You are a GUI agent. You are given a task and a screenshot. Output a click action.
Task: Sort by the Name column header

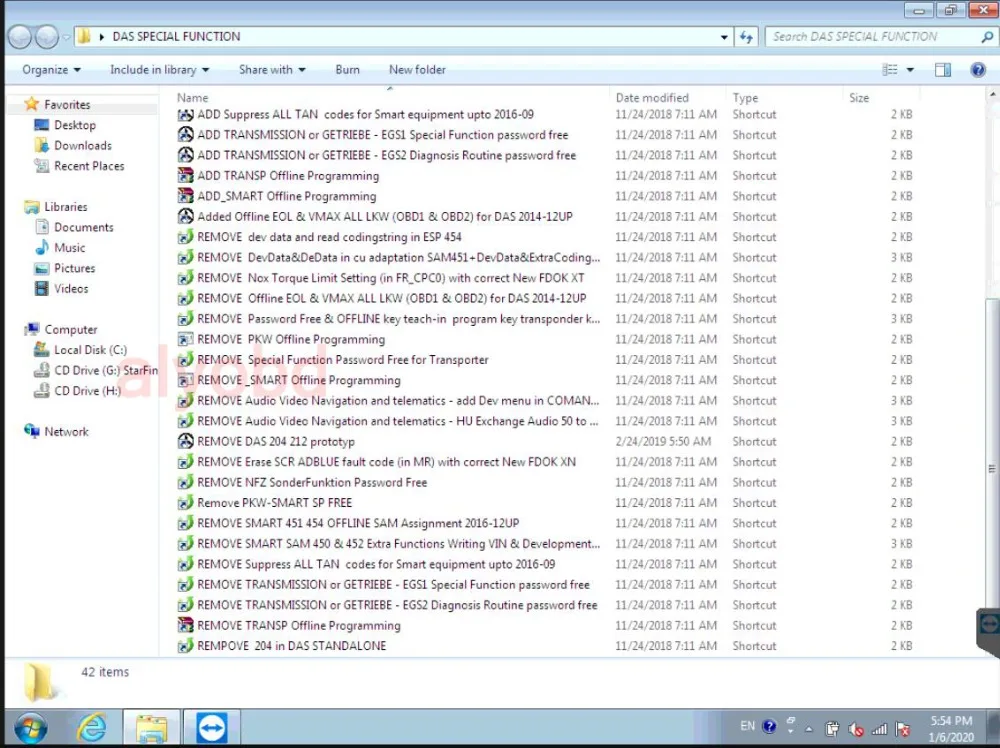click(193, 98)
